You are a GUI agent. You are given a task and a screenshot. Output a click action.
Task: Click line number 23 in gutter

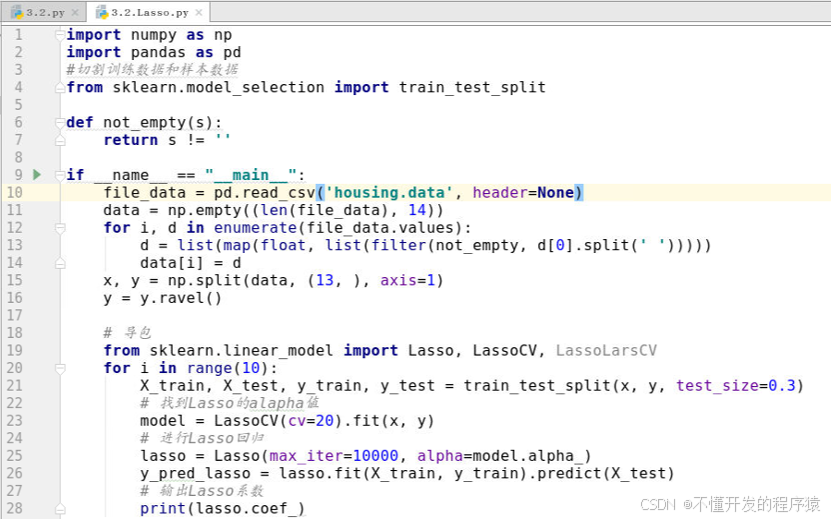tap(14, 420)
